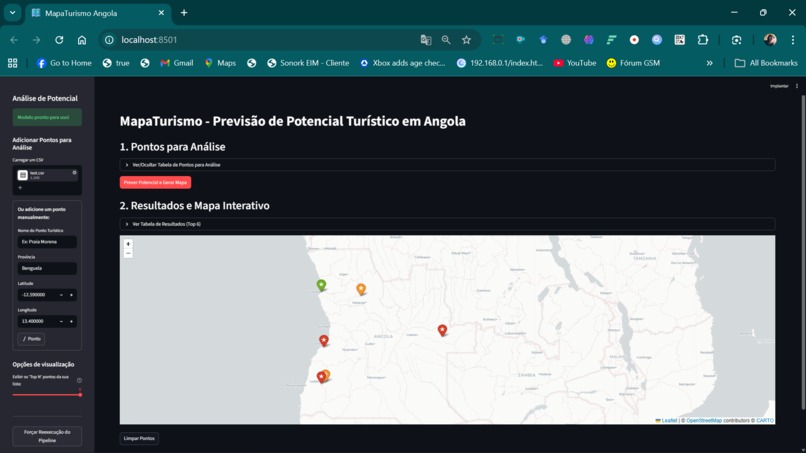View site information for localhost
This screenshot has width=806, height=453.
point(109,40)
